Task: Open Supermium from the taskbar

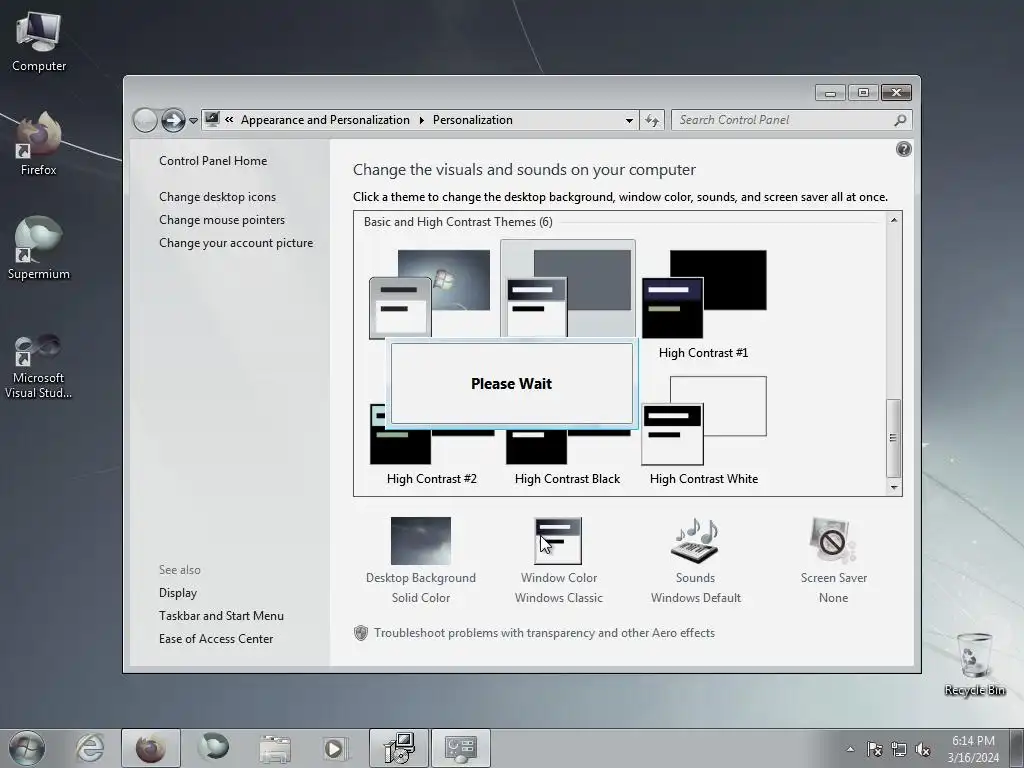Action: [214, 748]
